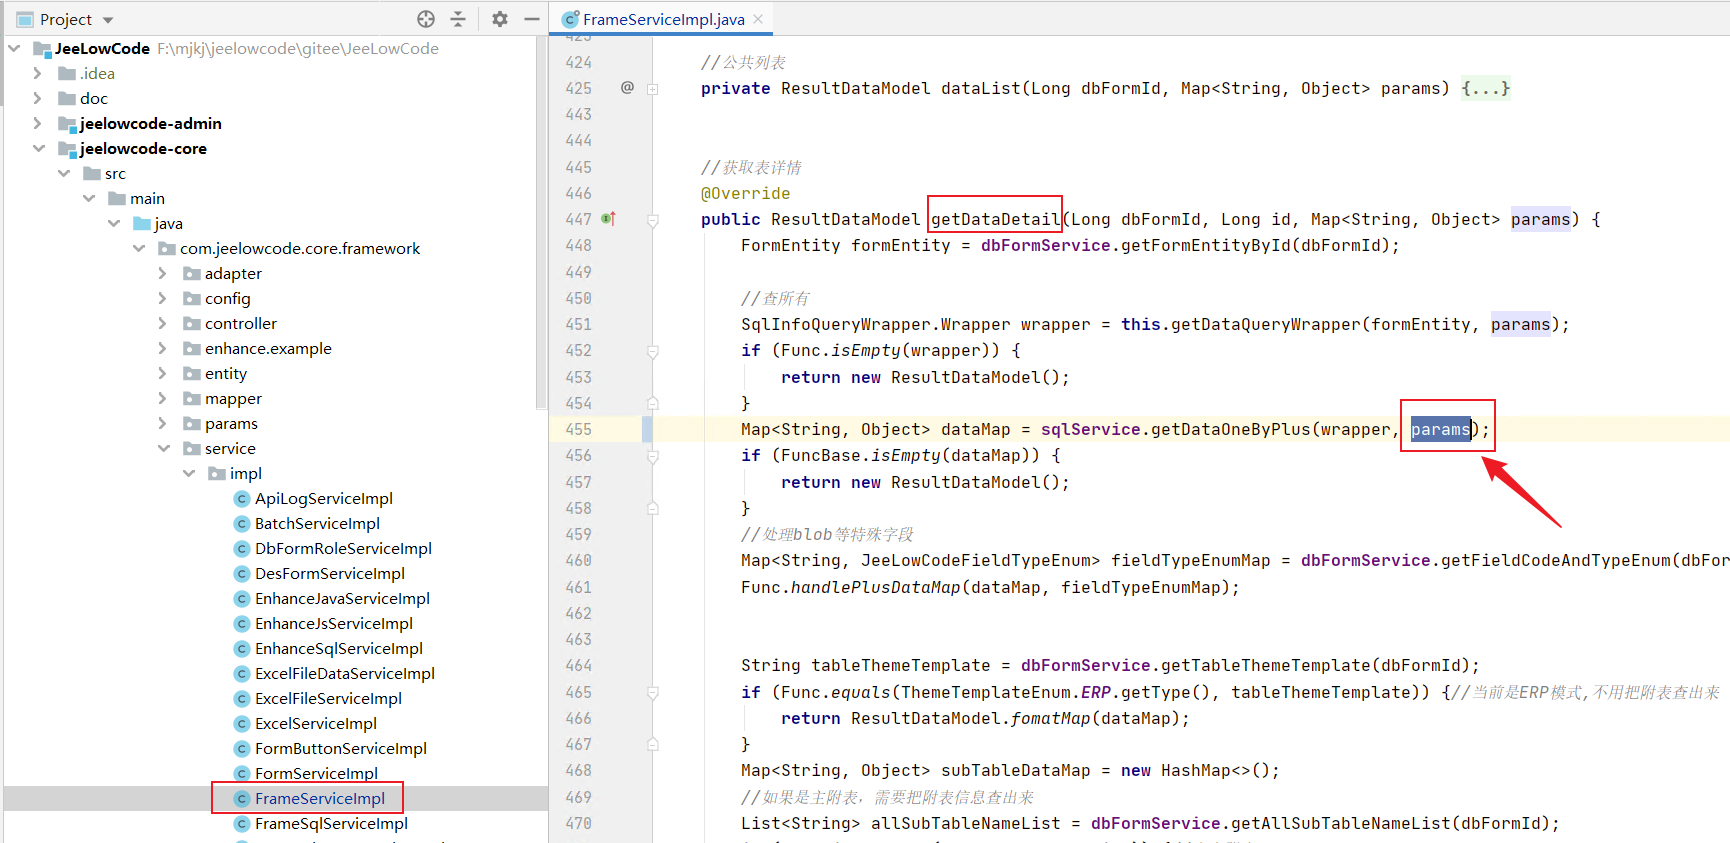This screenshot has width=1730, height=843.
Task: Click the override gutter icon on line 447
Action: 608,219
